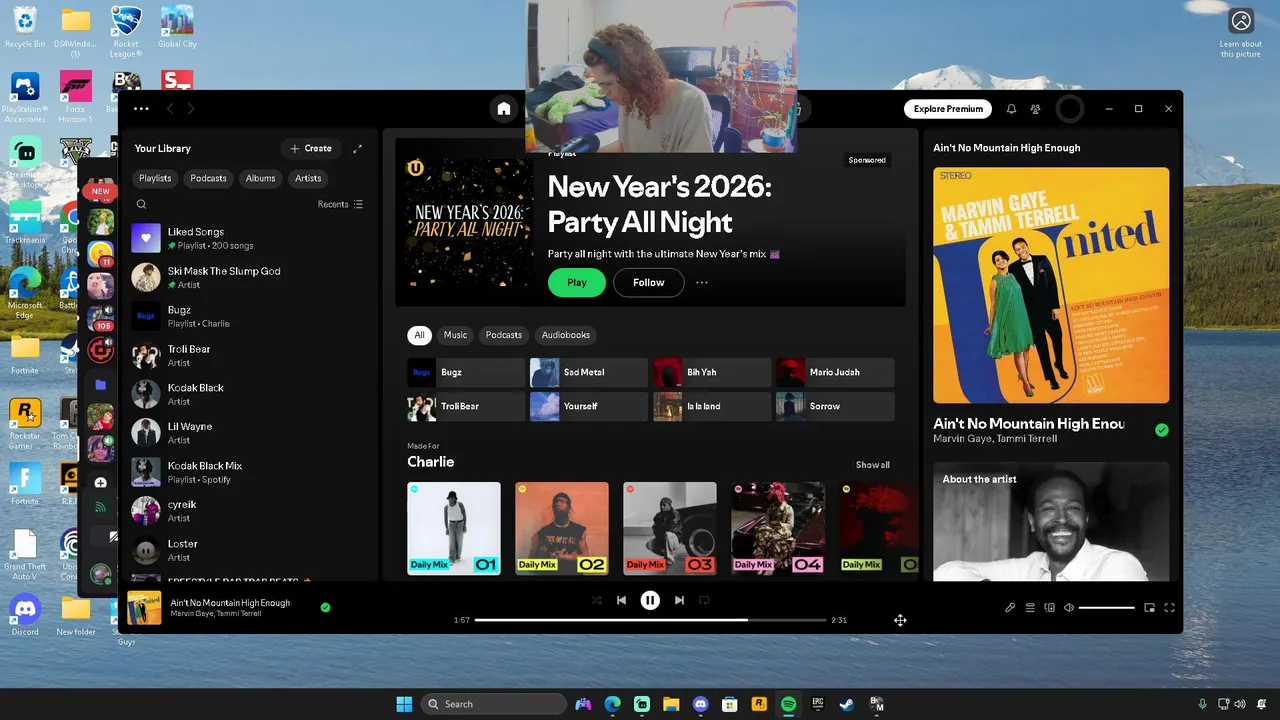The width and height of the screenshot is (1280, 720).
Task: Go to Spotify Home icon
Action: (504, 109)
